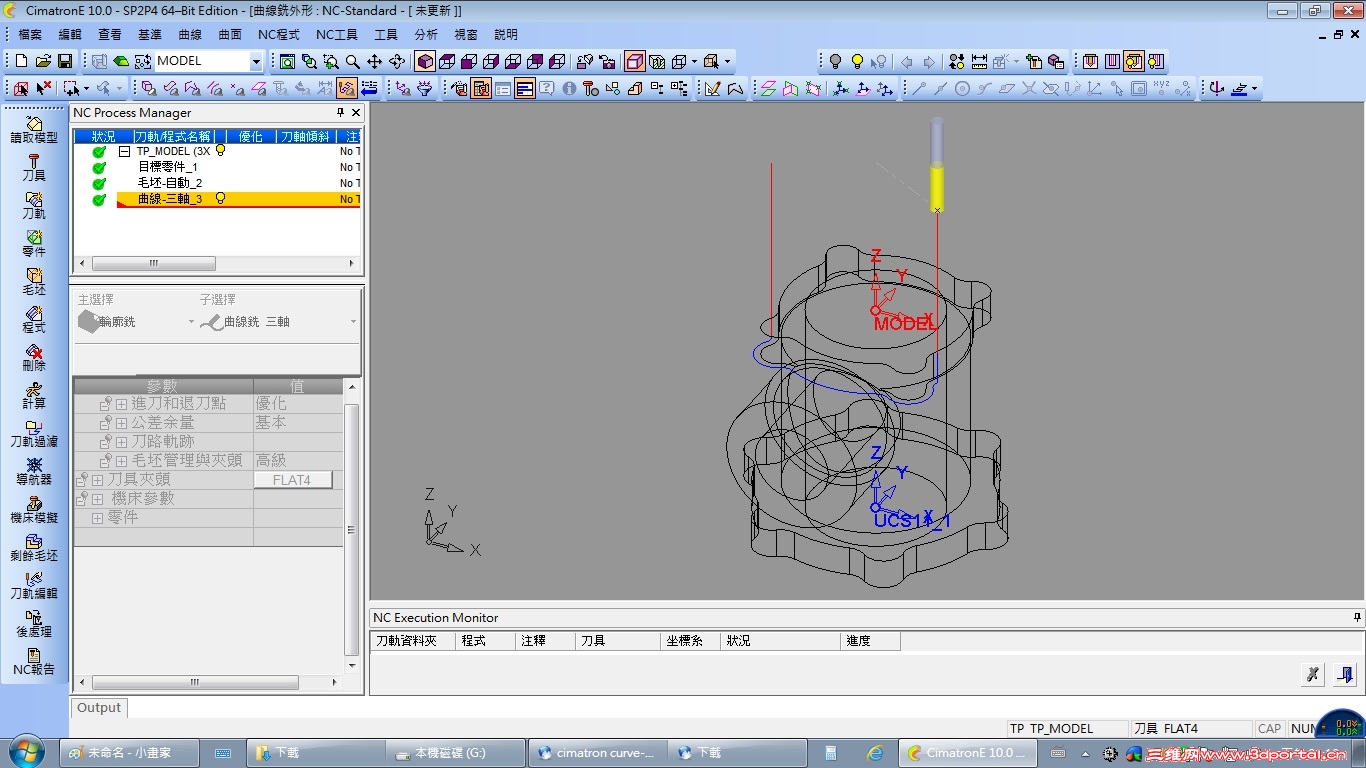Expand the 刀具夾頭 parameter group
The width and height of the screenshot is (1366, 768).
pos(98,480)
